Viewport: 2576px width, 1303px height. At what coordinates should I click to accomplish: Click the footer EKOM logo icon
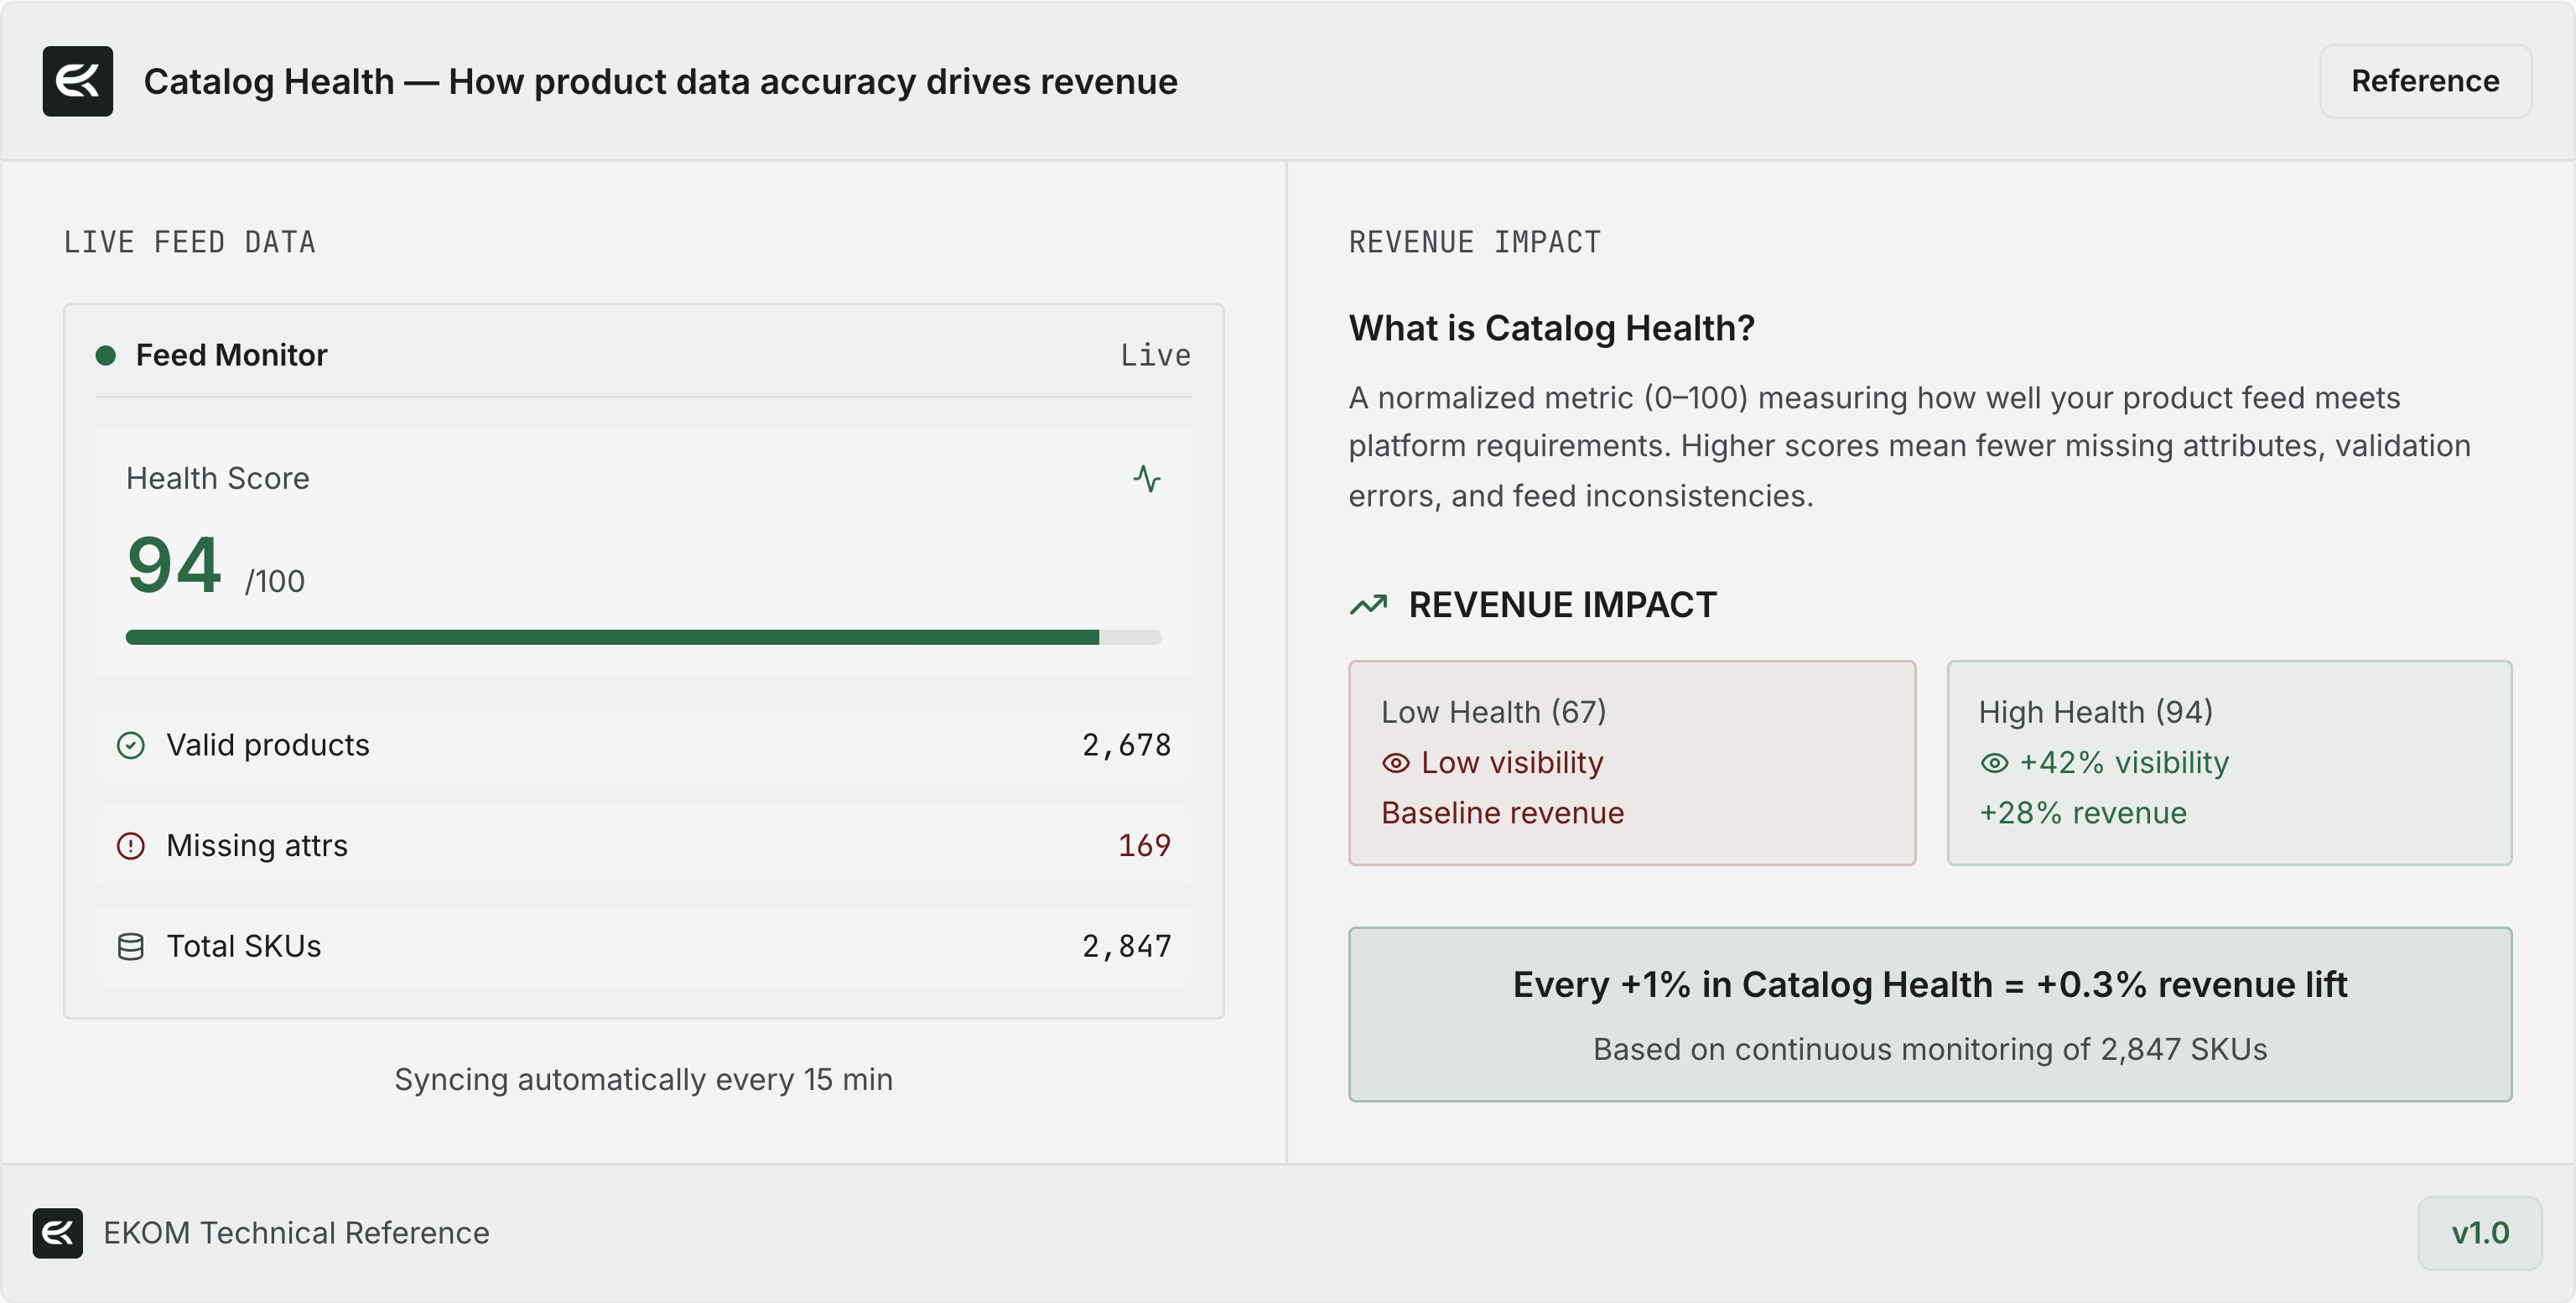coord(57,1232)
